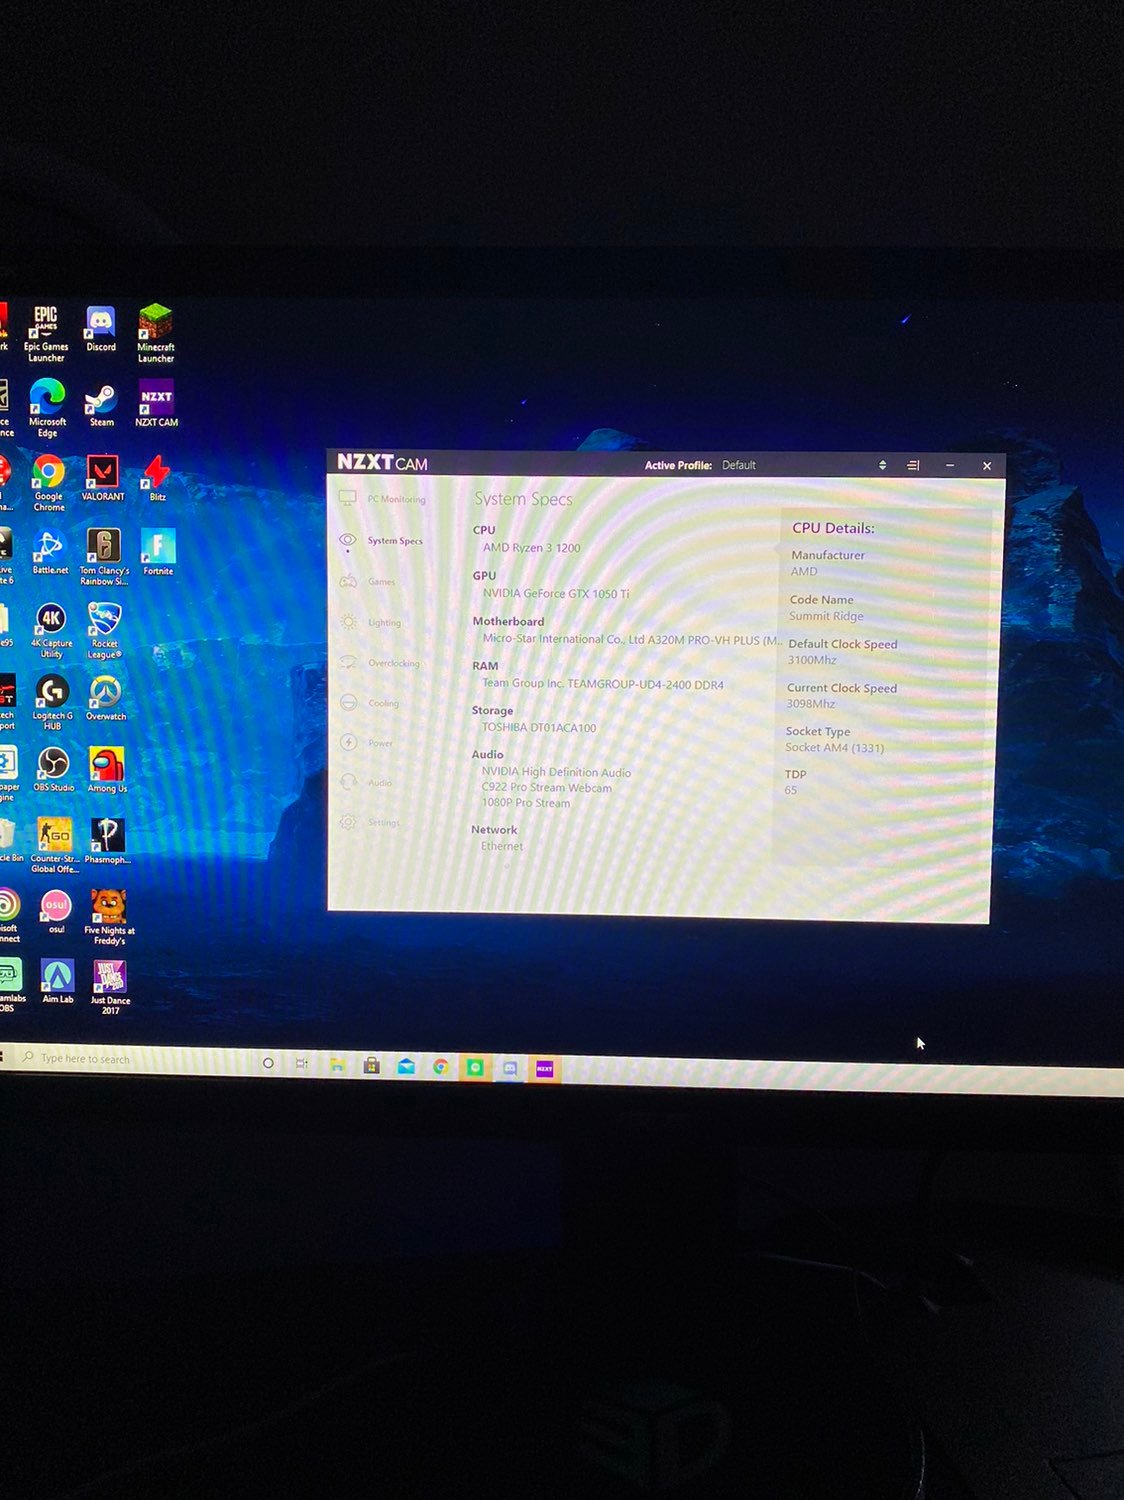
Task: Open the osu! desktop shortcut
Action: click(x=56, y=911)
